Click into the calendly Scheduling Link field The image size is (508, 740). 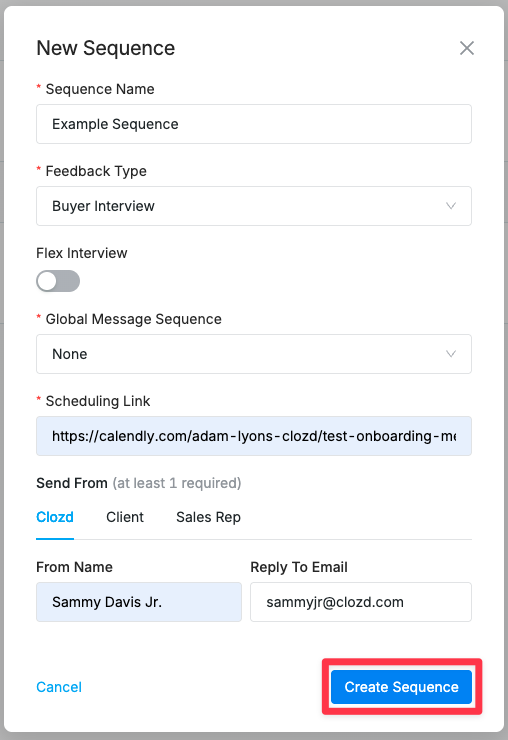pos(254,436)
